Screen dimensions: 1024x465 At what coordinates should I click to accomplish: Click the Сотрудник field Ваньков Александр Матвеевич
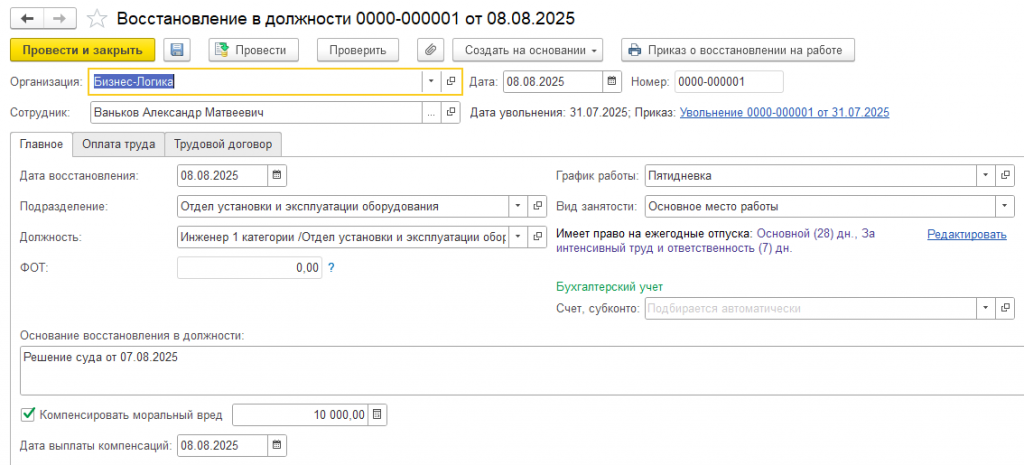click(x=256, y=112)
